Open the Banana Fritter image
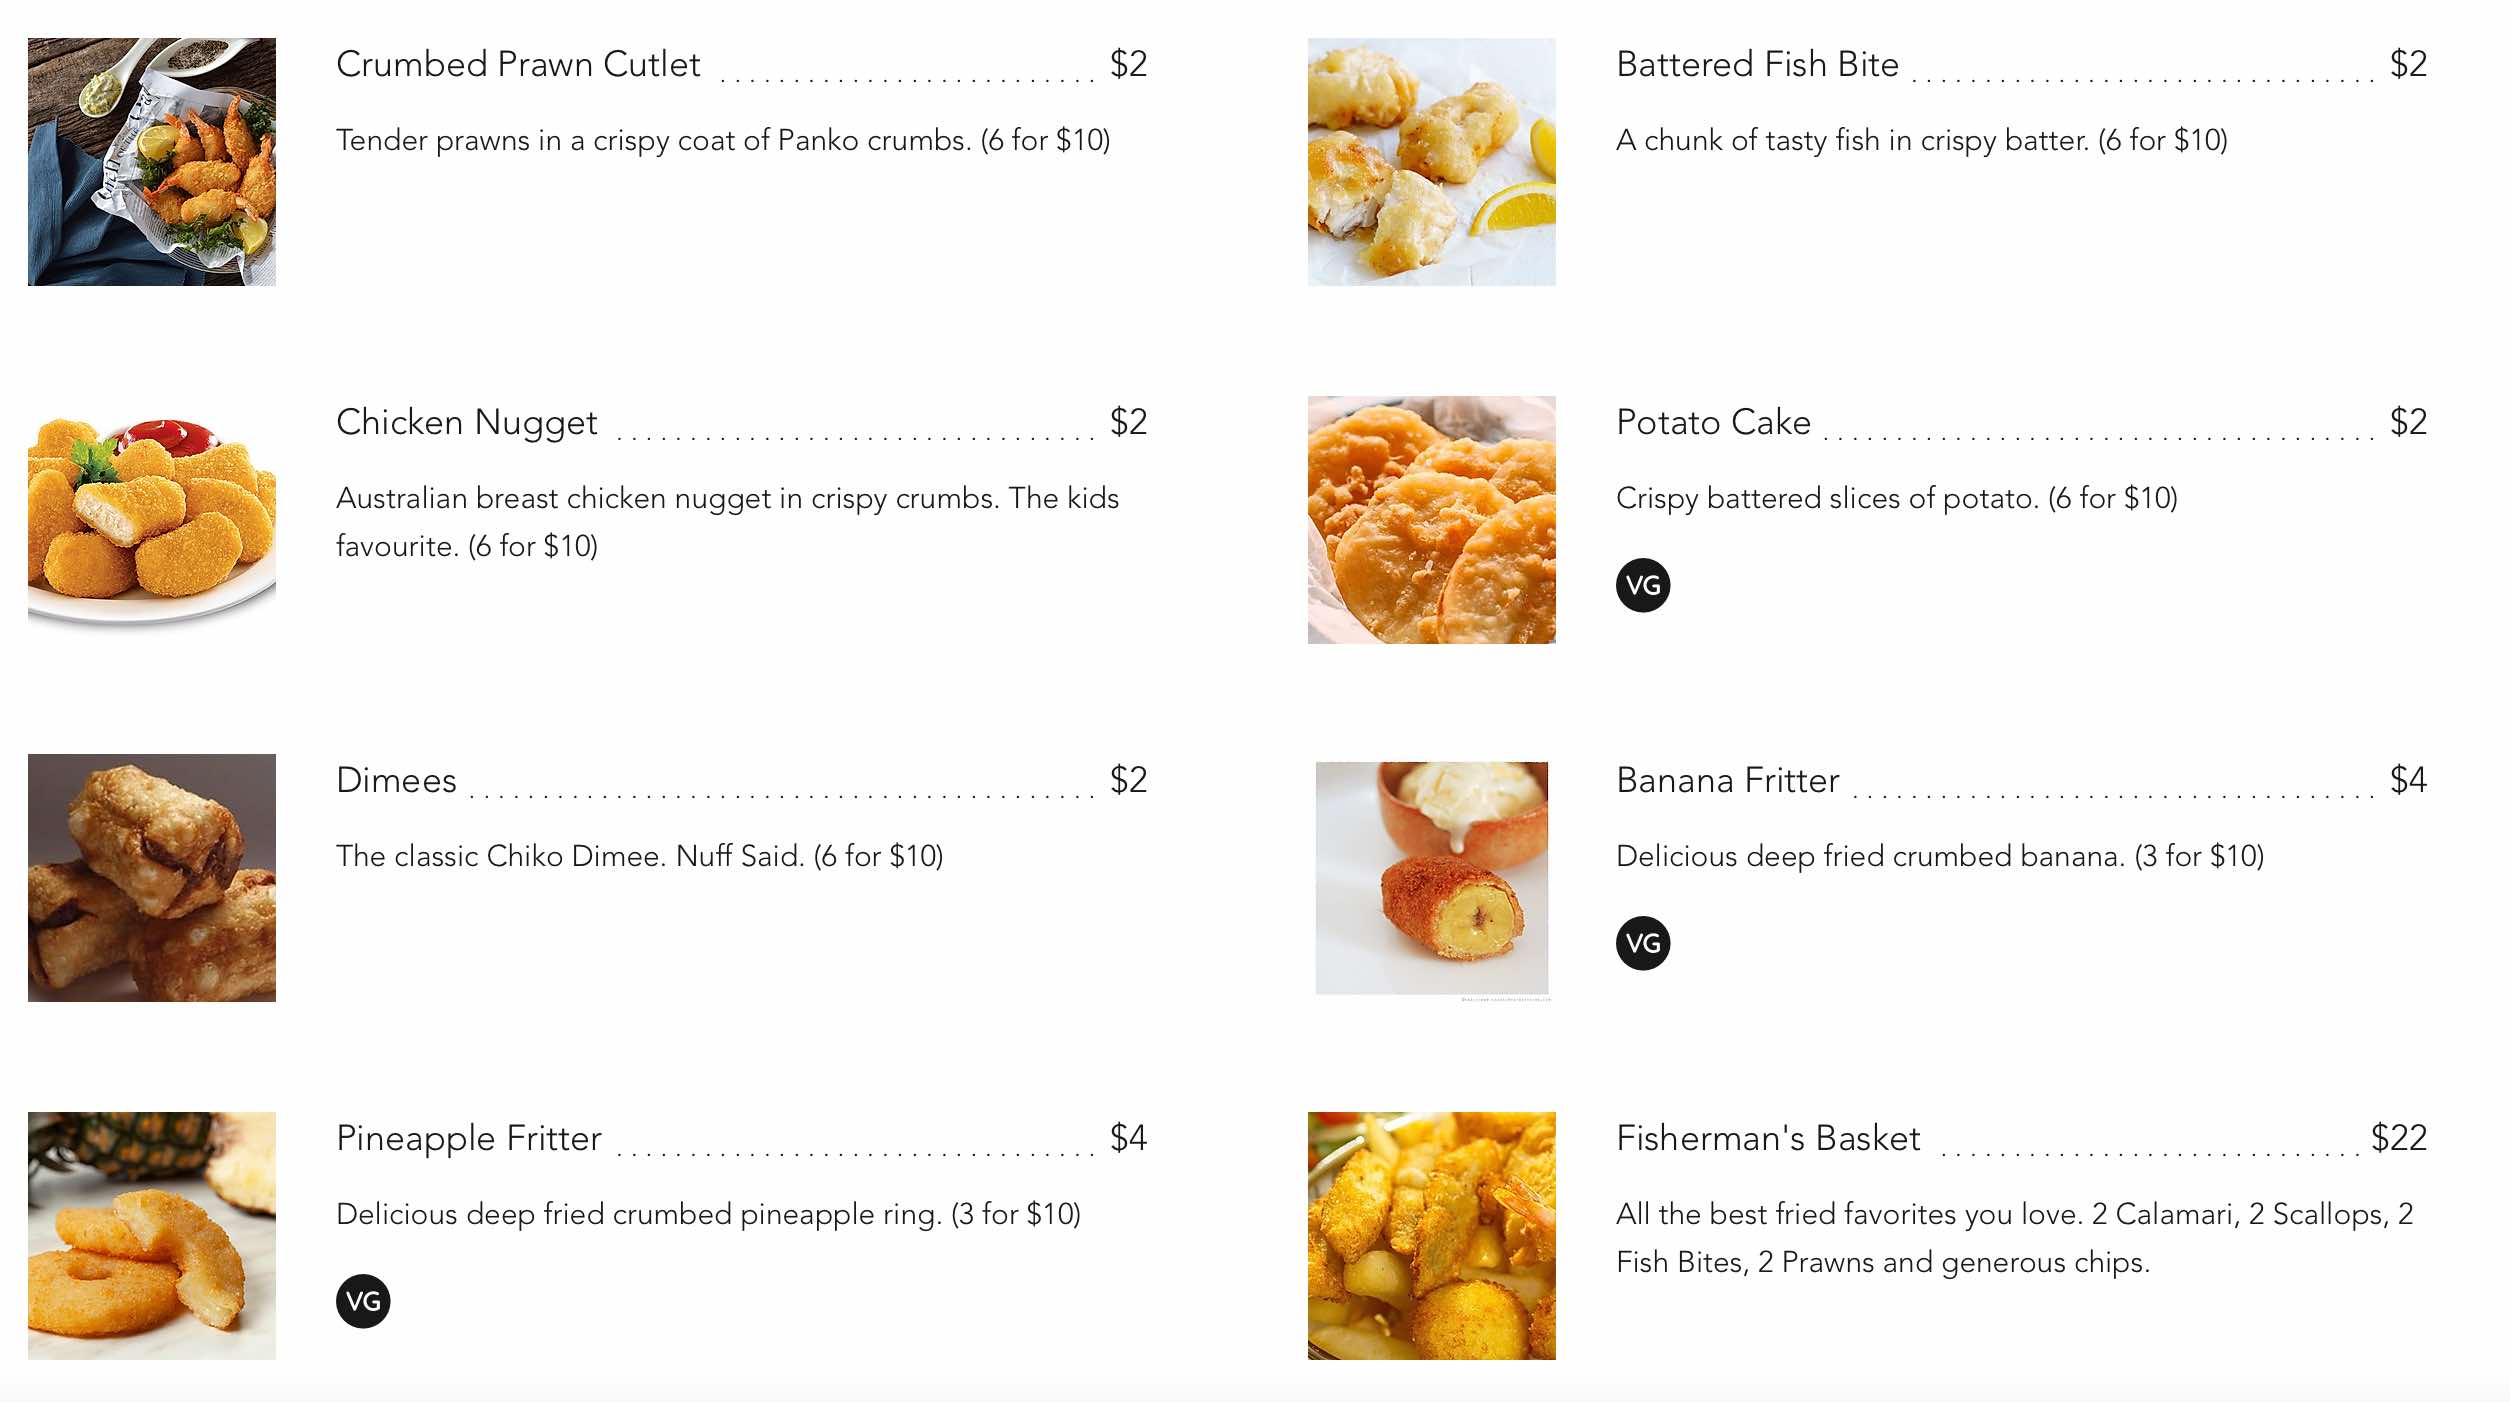 1431,878
